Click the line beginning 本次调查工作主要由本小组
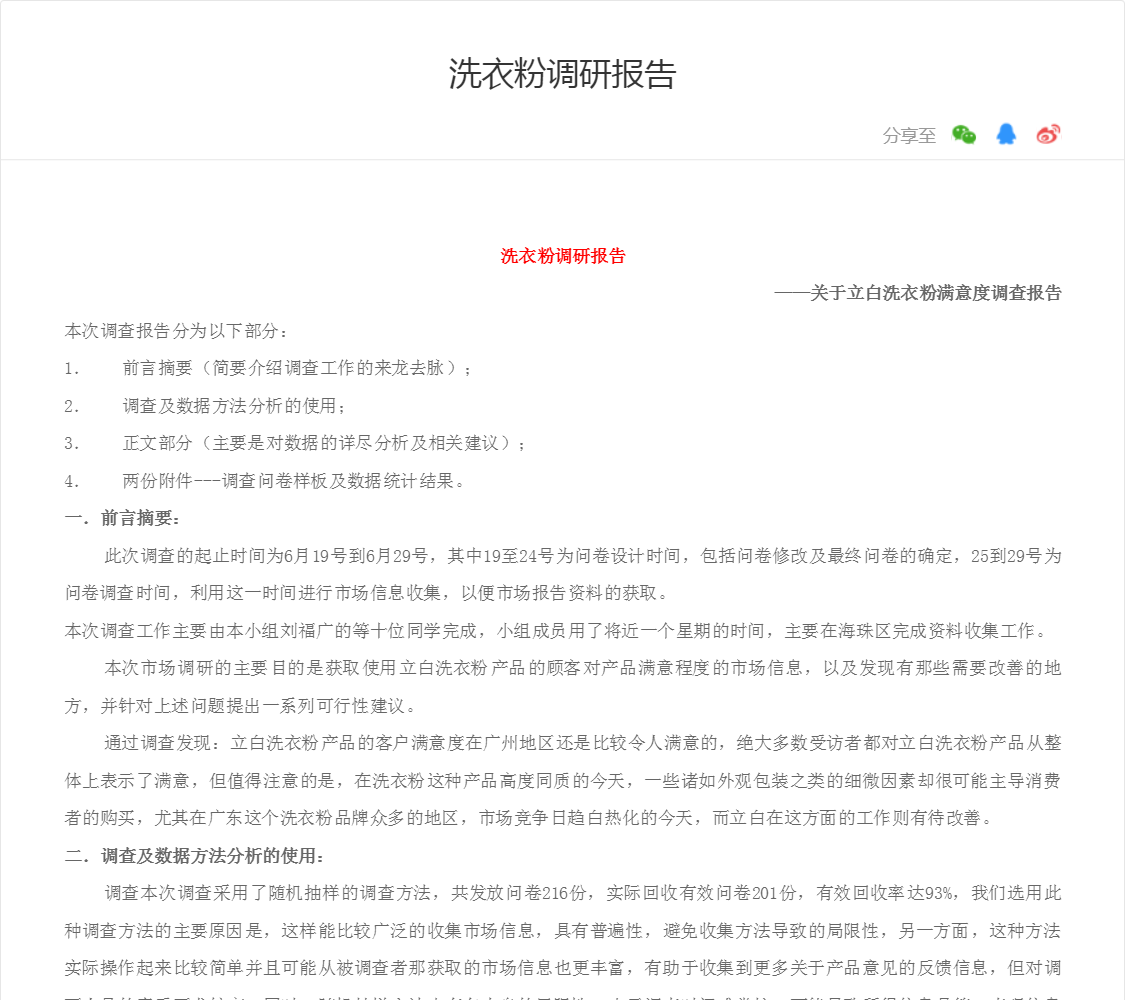This screenshot has width=1125, height=1000. (x=557, y=631)
